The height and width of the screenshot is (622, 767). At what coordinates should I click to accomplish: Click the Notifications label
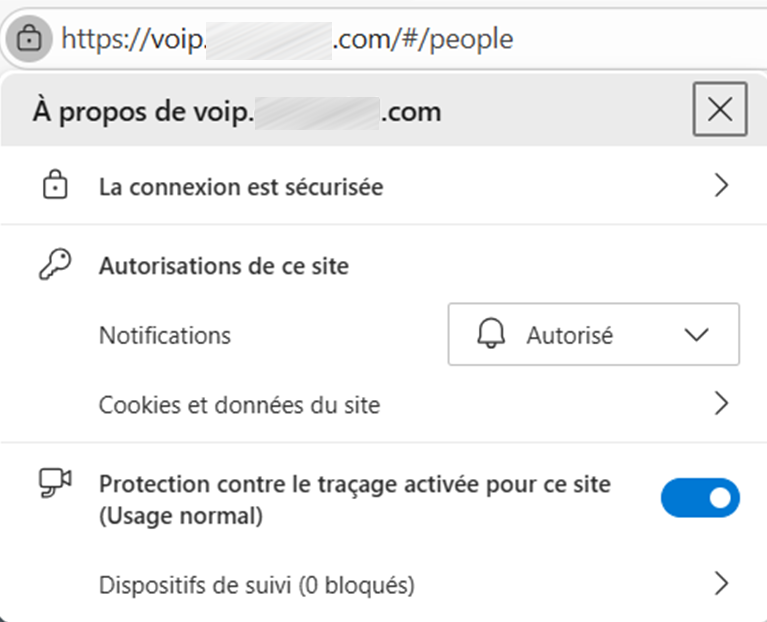coord(165,335)
